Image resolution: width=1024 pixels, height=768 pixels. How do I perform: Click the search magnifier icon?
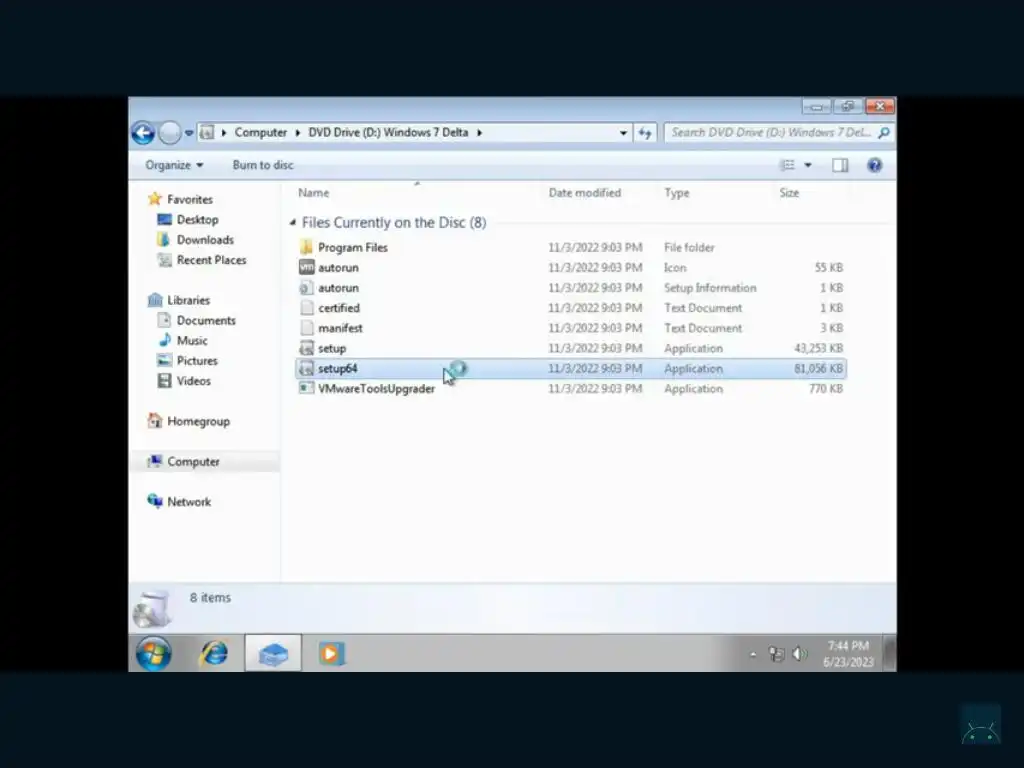tap(884, 133)
